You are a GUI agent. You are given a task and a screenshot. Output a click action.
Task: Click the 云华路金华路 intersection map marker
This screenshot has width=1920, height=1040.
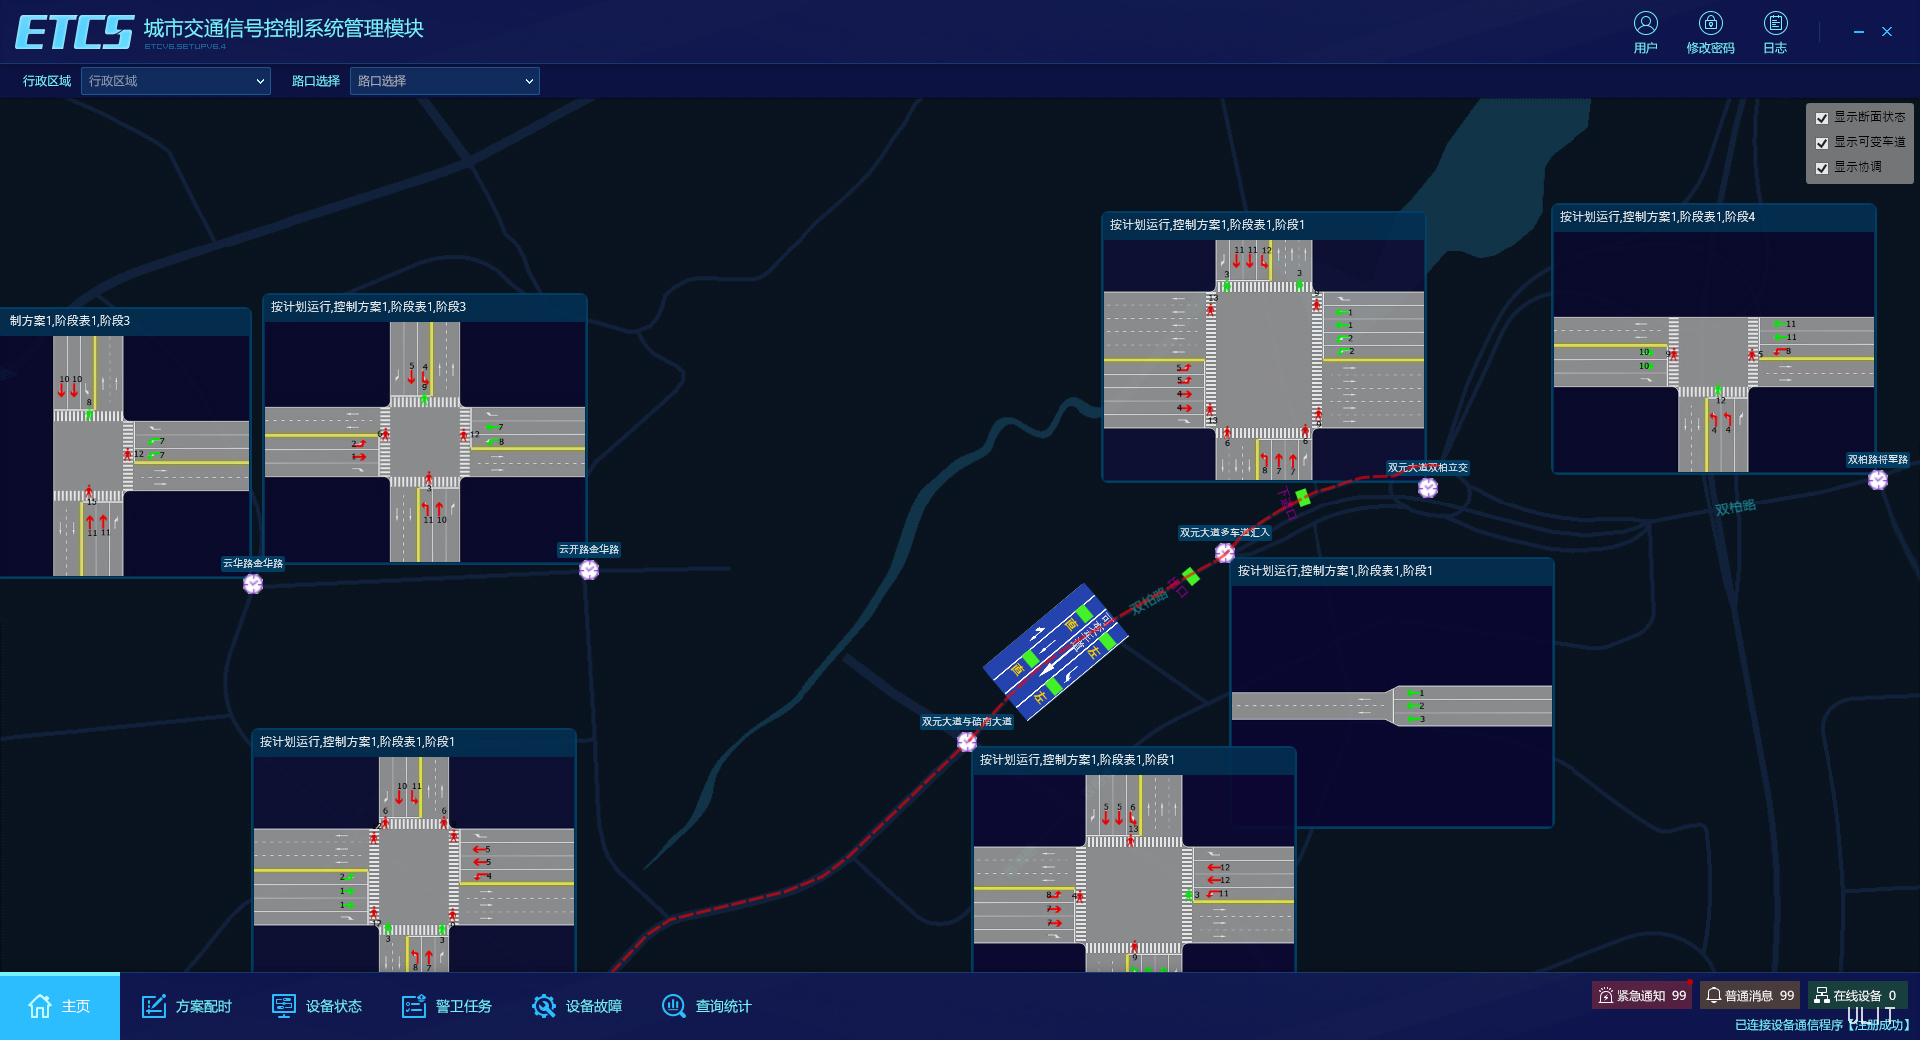tap(253, 584)
